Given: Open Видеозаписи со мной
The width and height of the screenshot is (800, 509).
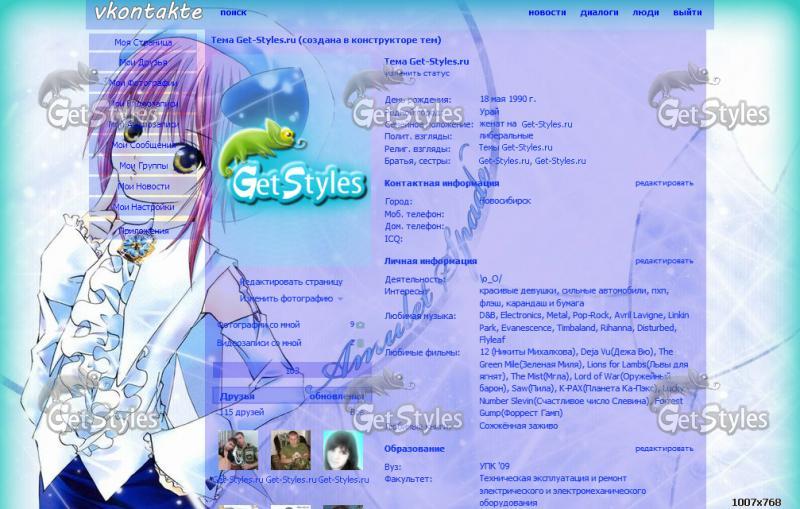Looking at the screenshot, I should pyautogui.click(x=259, y=343).
